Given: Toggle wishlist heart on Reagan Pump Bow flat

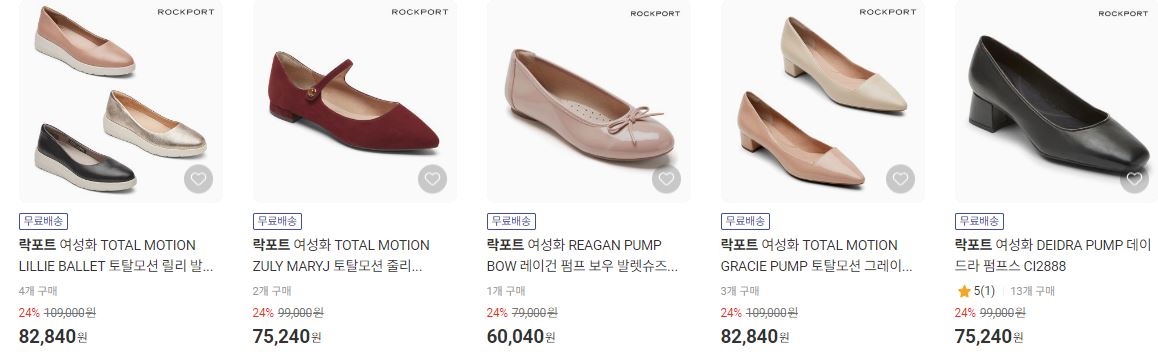Looking at the screenshot, I should tap(666, 179).
